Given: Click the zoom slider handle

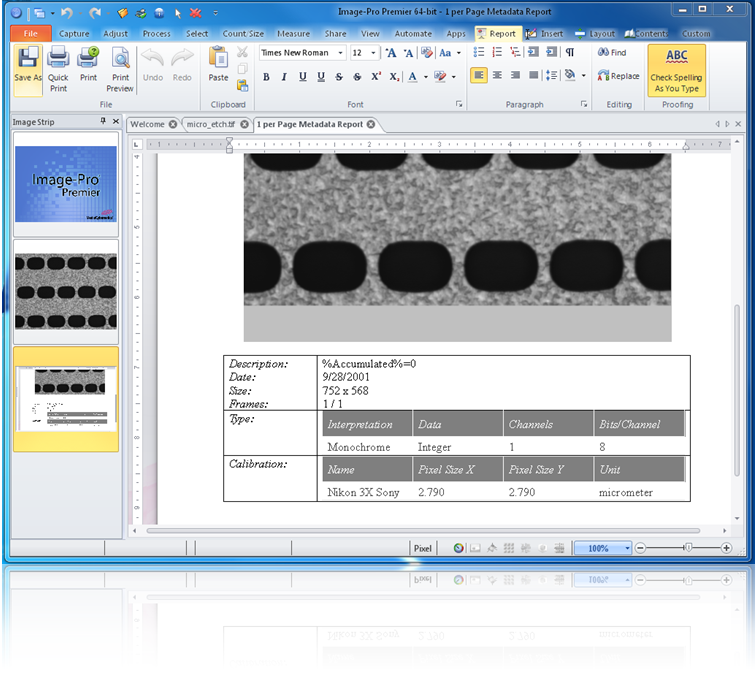Looking at the screenshot, I should tap(688, 547).
